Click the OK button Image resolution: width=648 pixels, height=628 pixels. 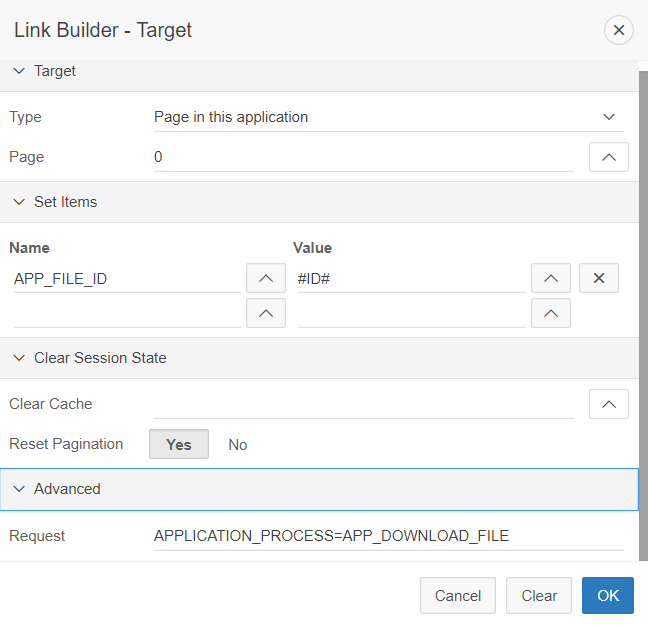(608, 595)
